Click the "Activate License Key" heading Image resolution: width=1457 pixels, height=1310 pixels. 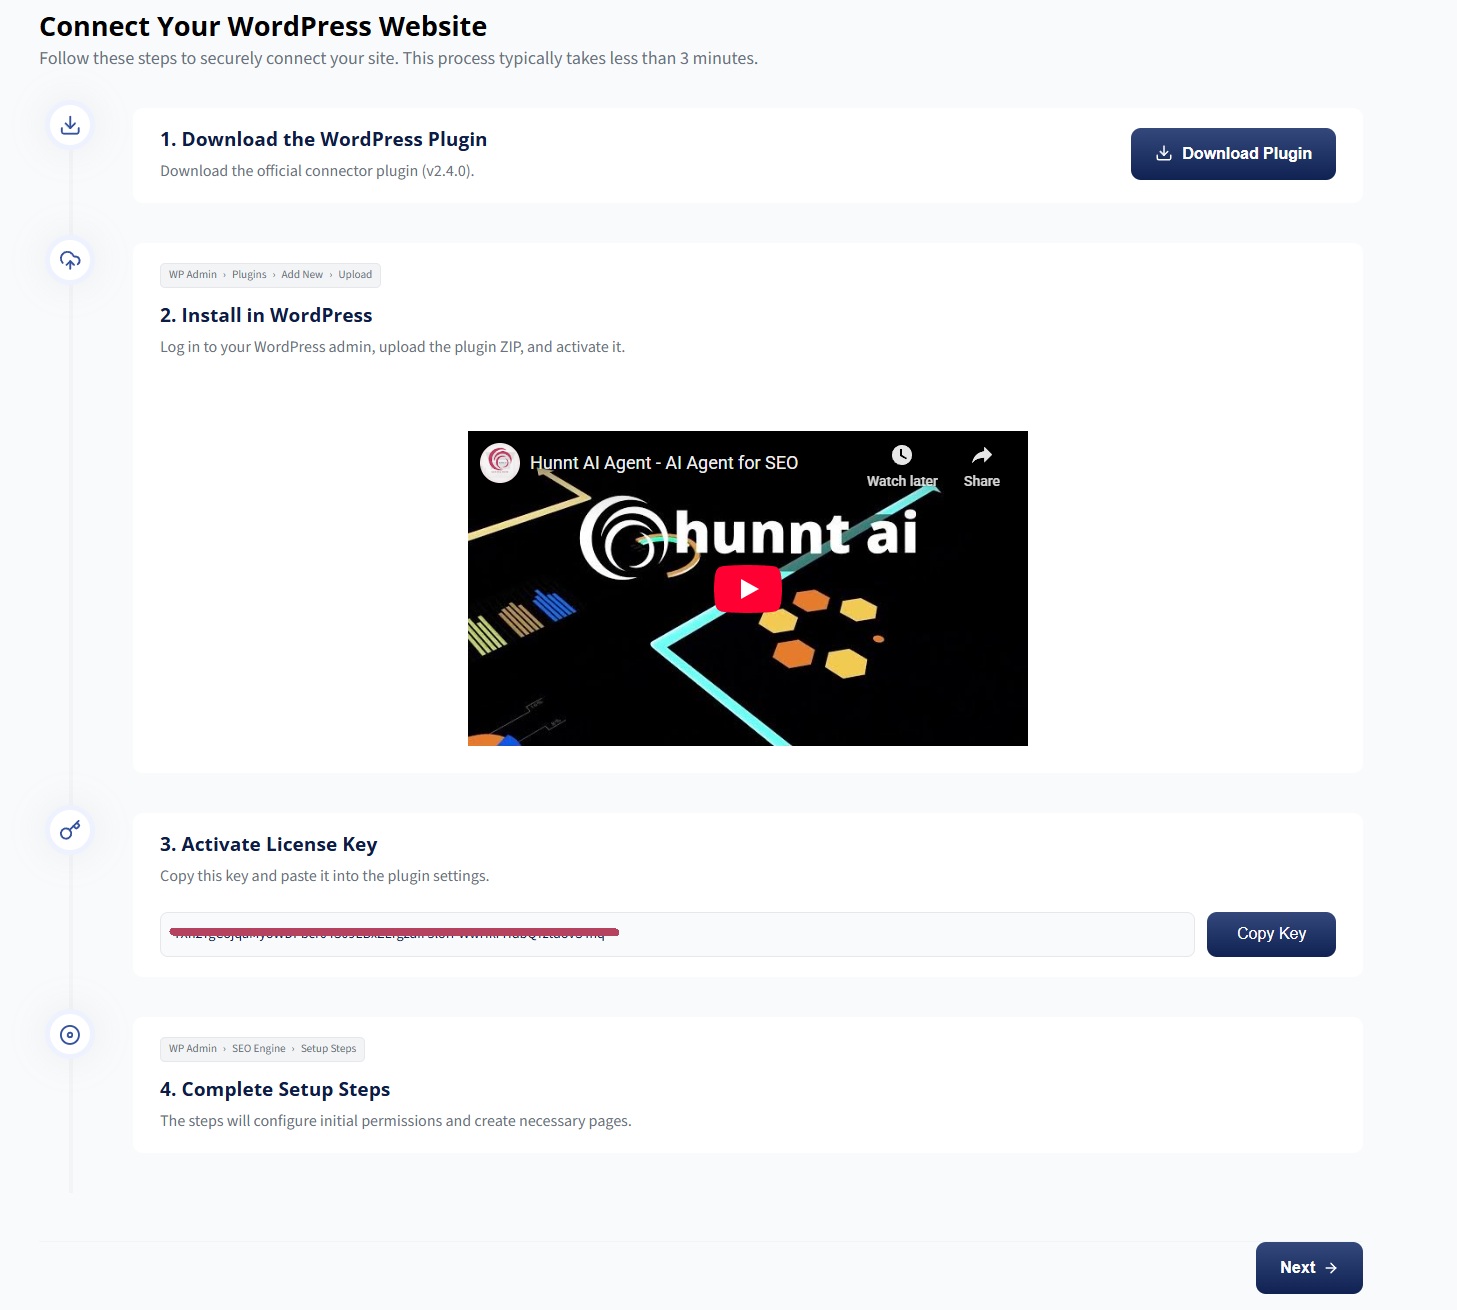pyautogui.click(x=269, y=845)
